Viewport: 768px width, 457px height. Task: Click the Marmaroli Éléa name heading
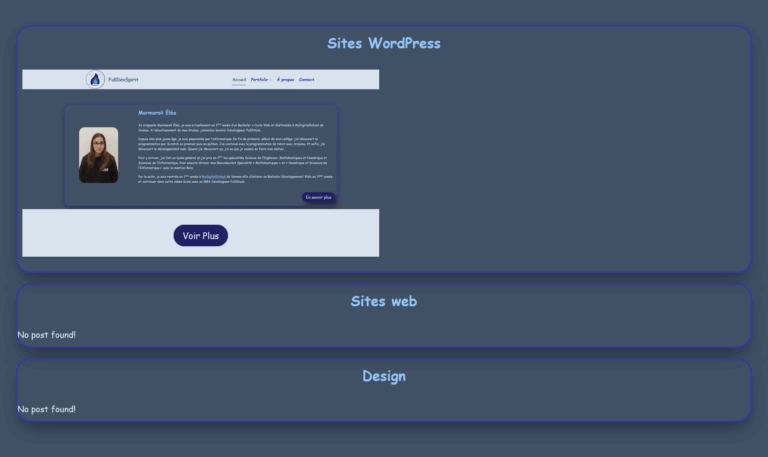point(157,113)
